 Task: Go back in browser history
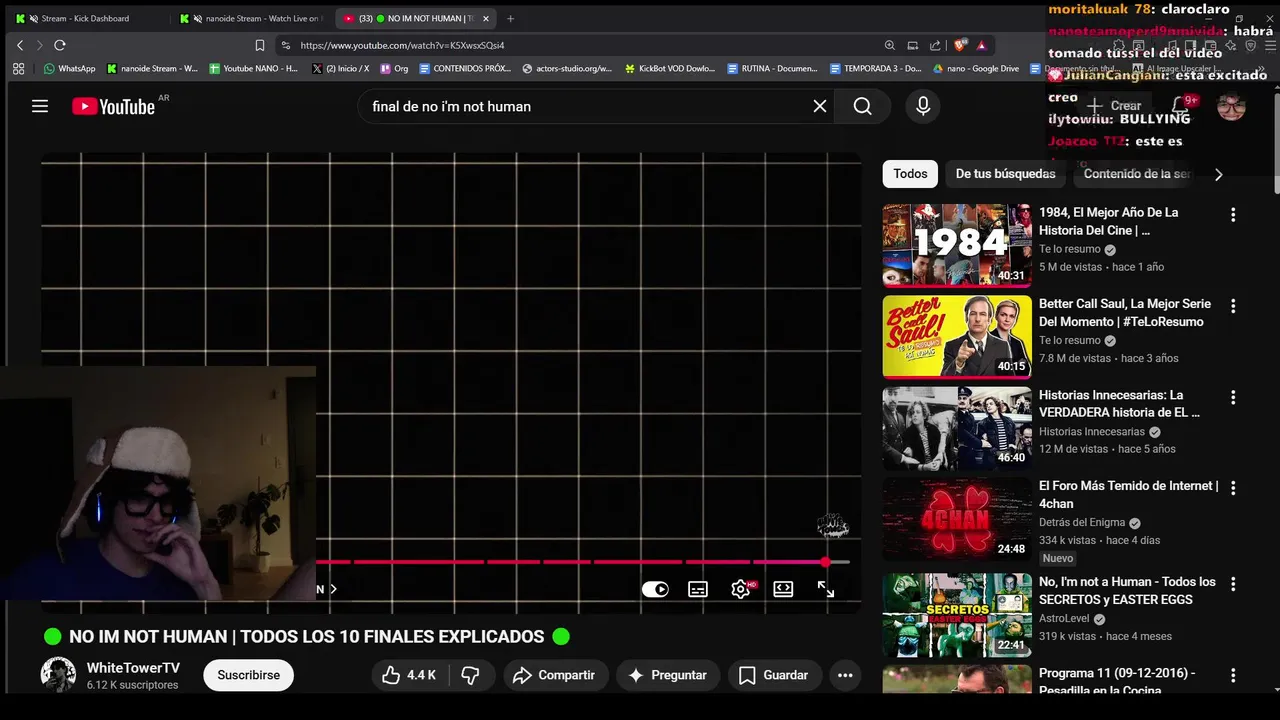[x=20, y=45]
